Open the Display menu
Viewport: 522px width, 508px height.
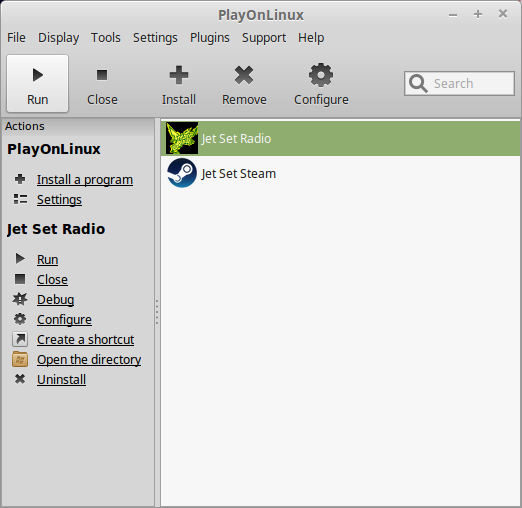(58, 38)
